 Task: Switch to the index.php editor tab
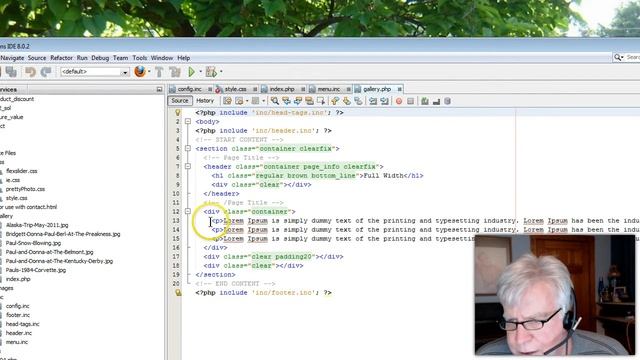[282, 89]
